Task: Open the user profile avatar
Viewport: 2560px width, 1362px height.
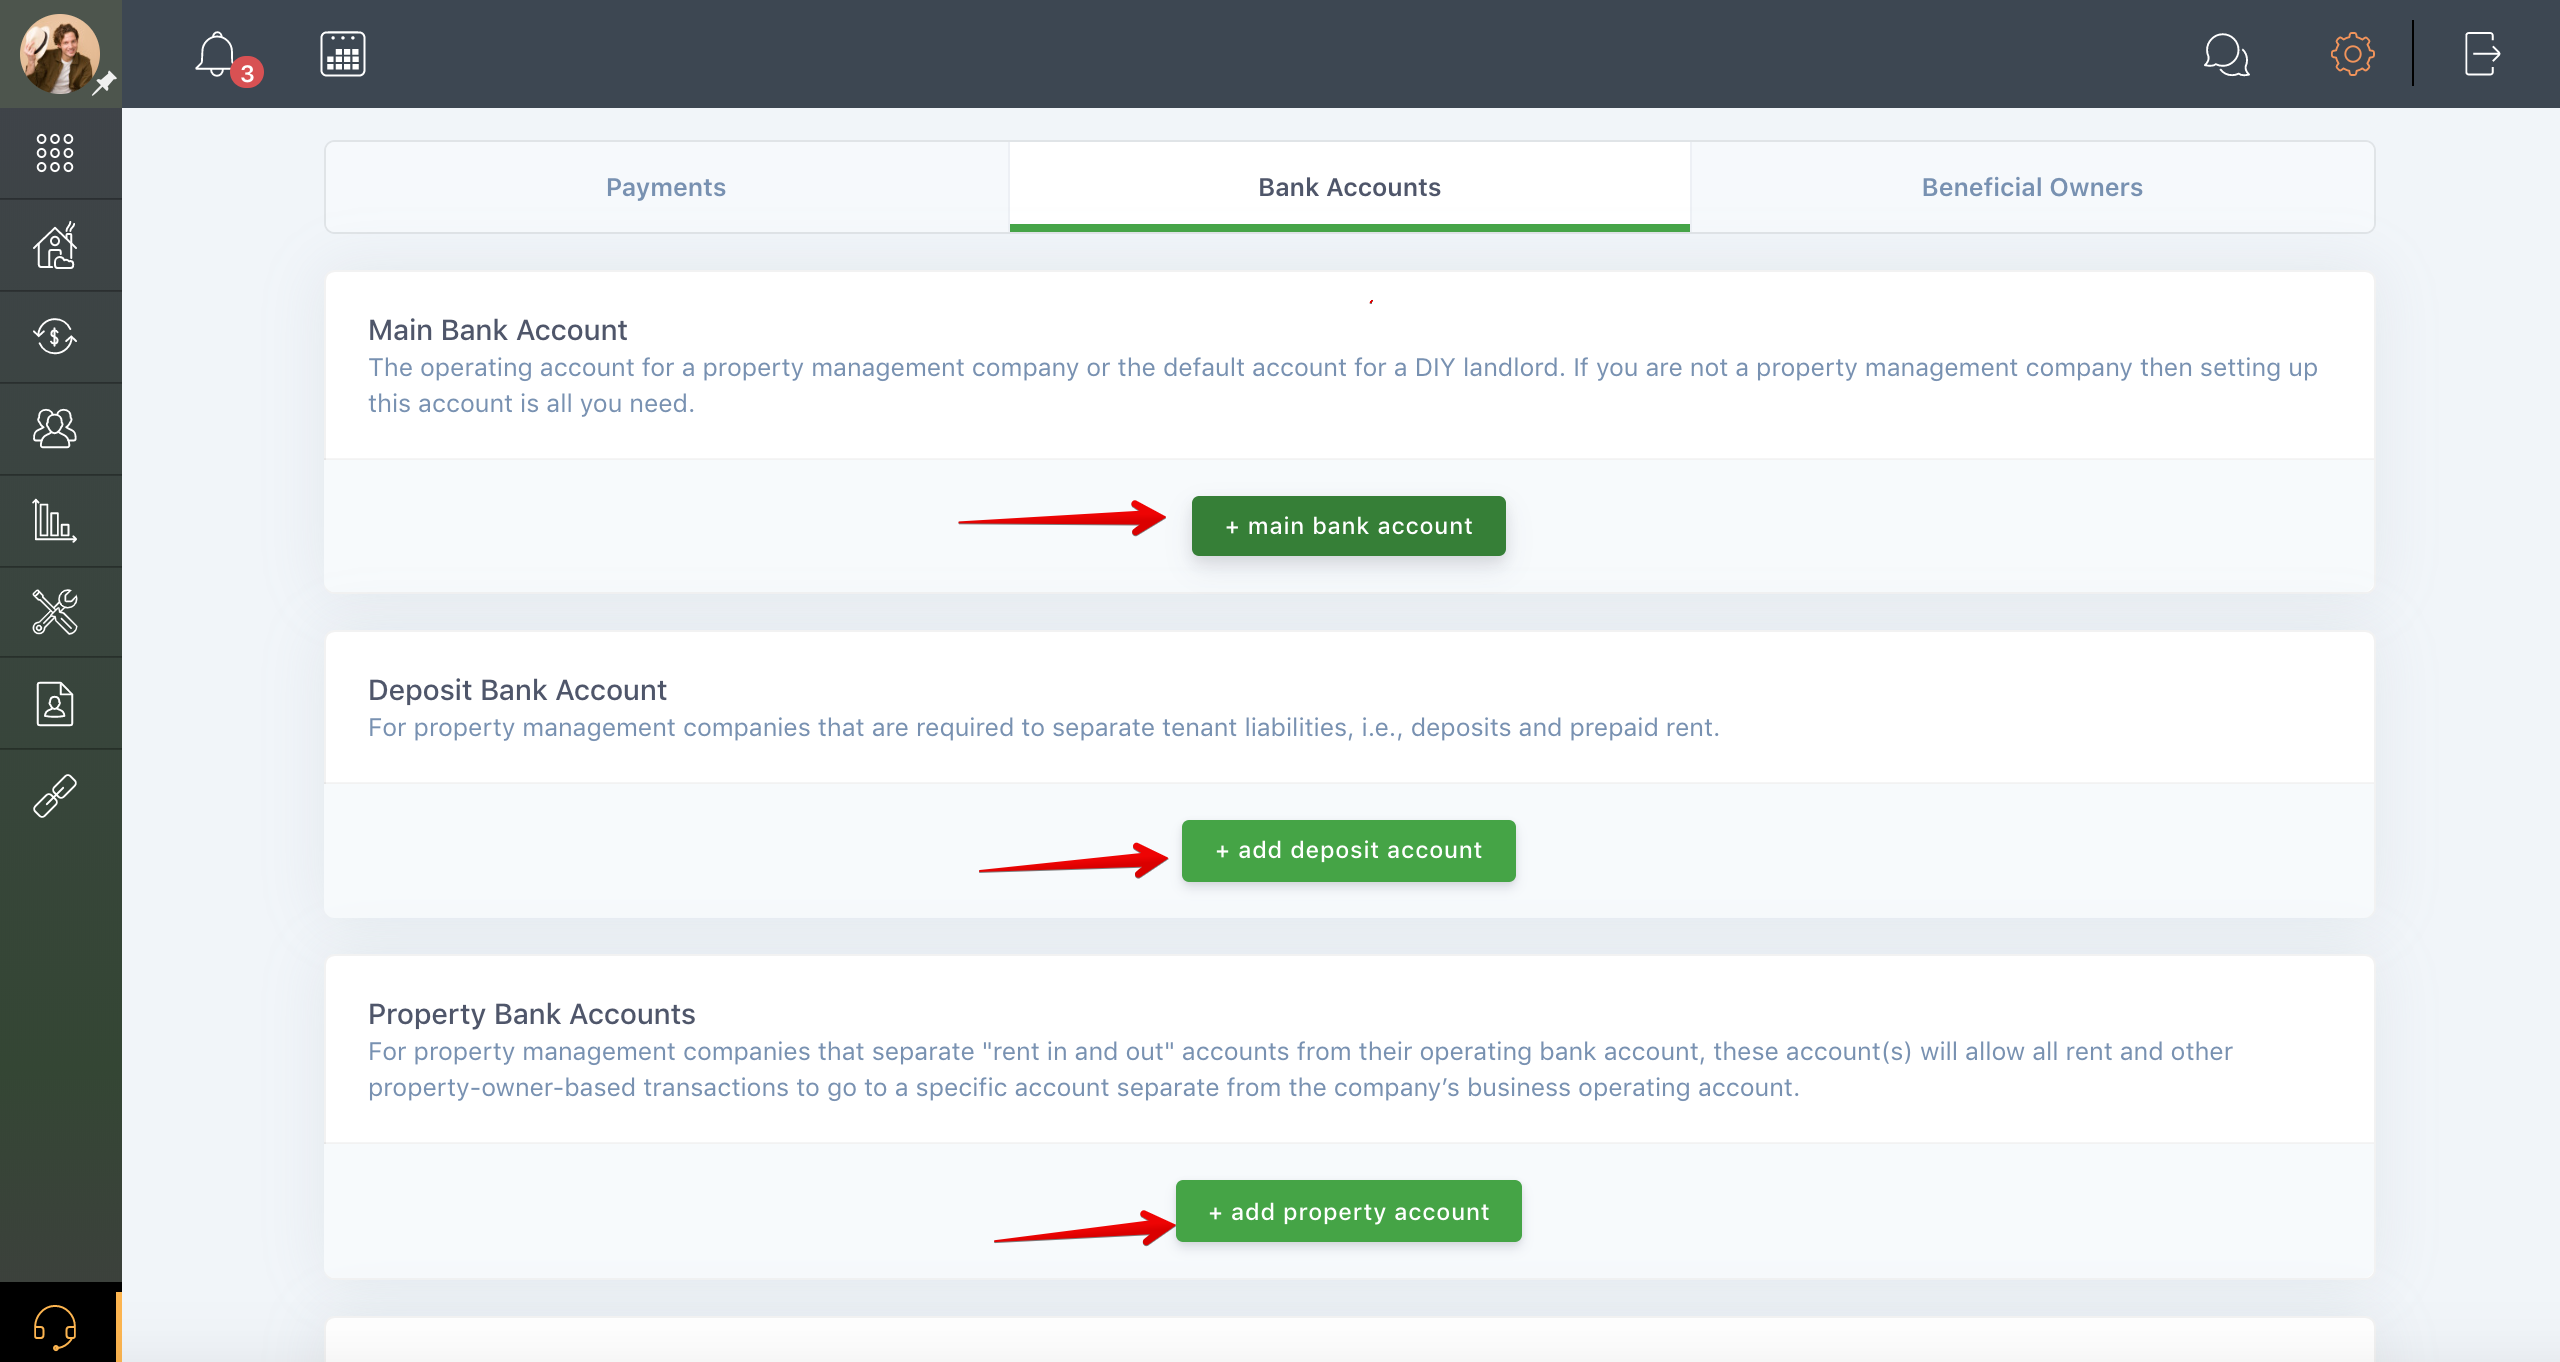Action: 59,53
